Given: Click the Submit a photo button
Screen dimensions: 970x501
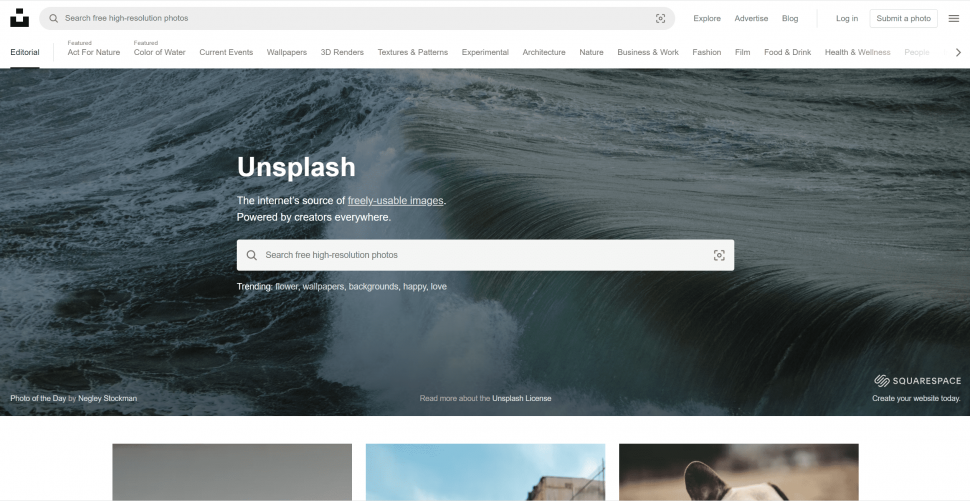Looking at the screenshot, I should point(903,19).
